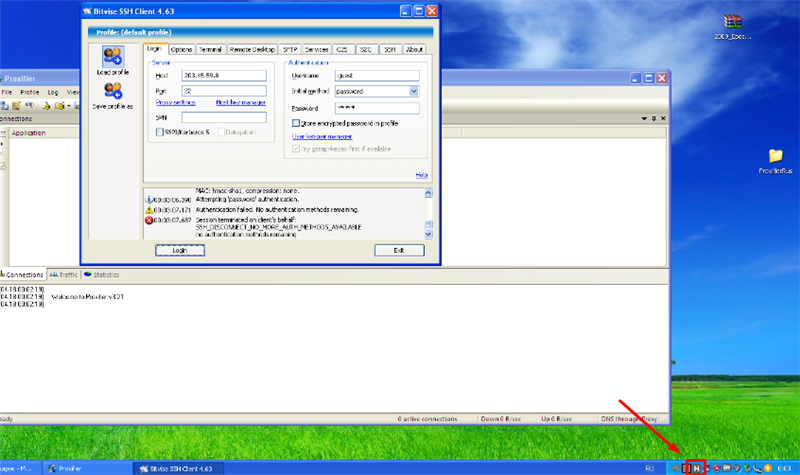Click the red shield tray icon
Screen dimensions: 800x475
coord(717,468)
